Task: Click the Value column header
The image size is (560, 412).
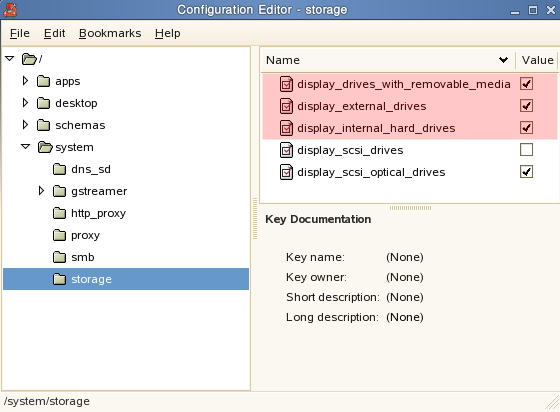Action: pos(537,60)
